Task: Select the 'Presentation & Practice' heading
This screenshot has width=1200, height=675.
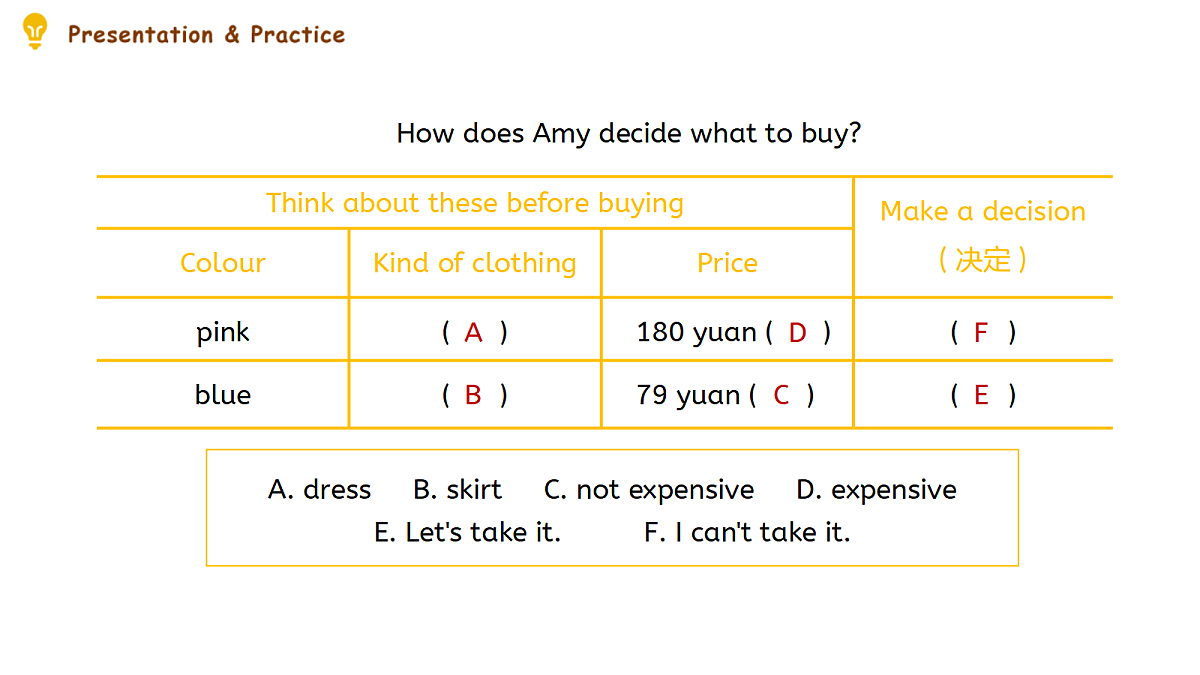Action: point(206,35)
